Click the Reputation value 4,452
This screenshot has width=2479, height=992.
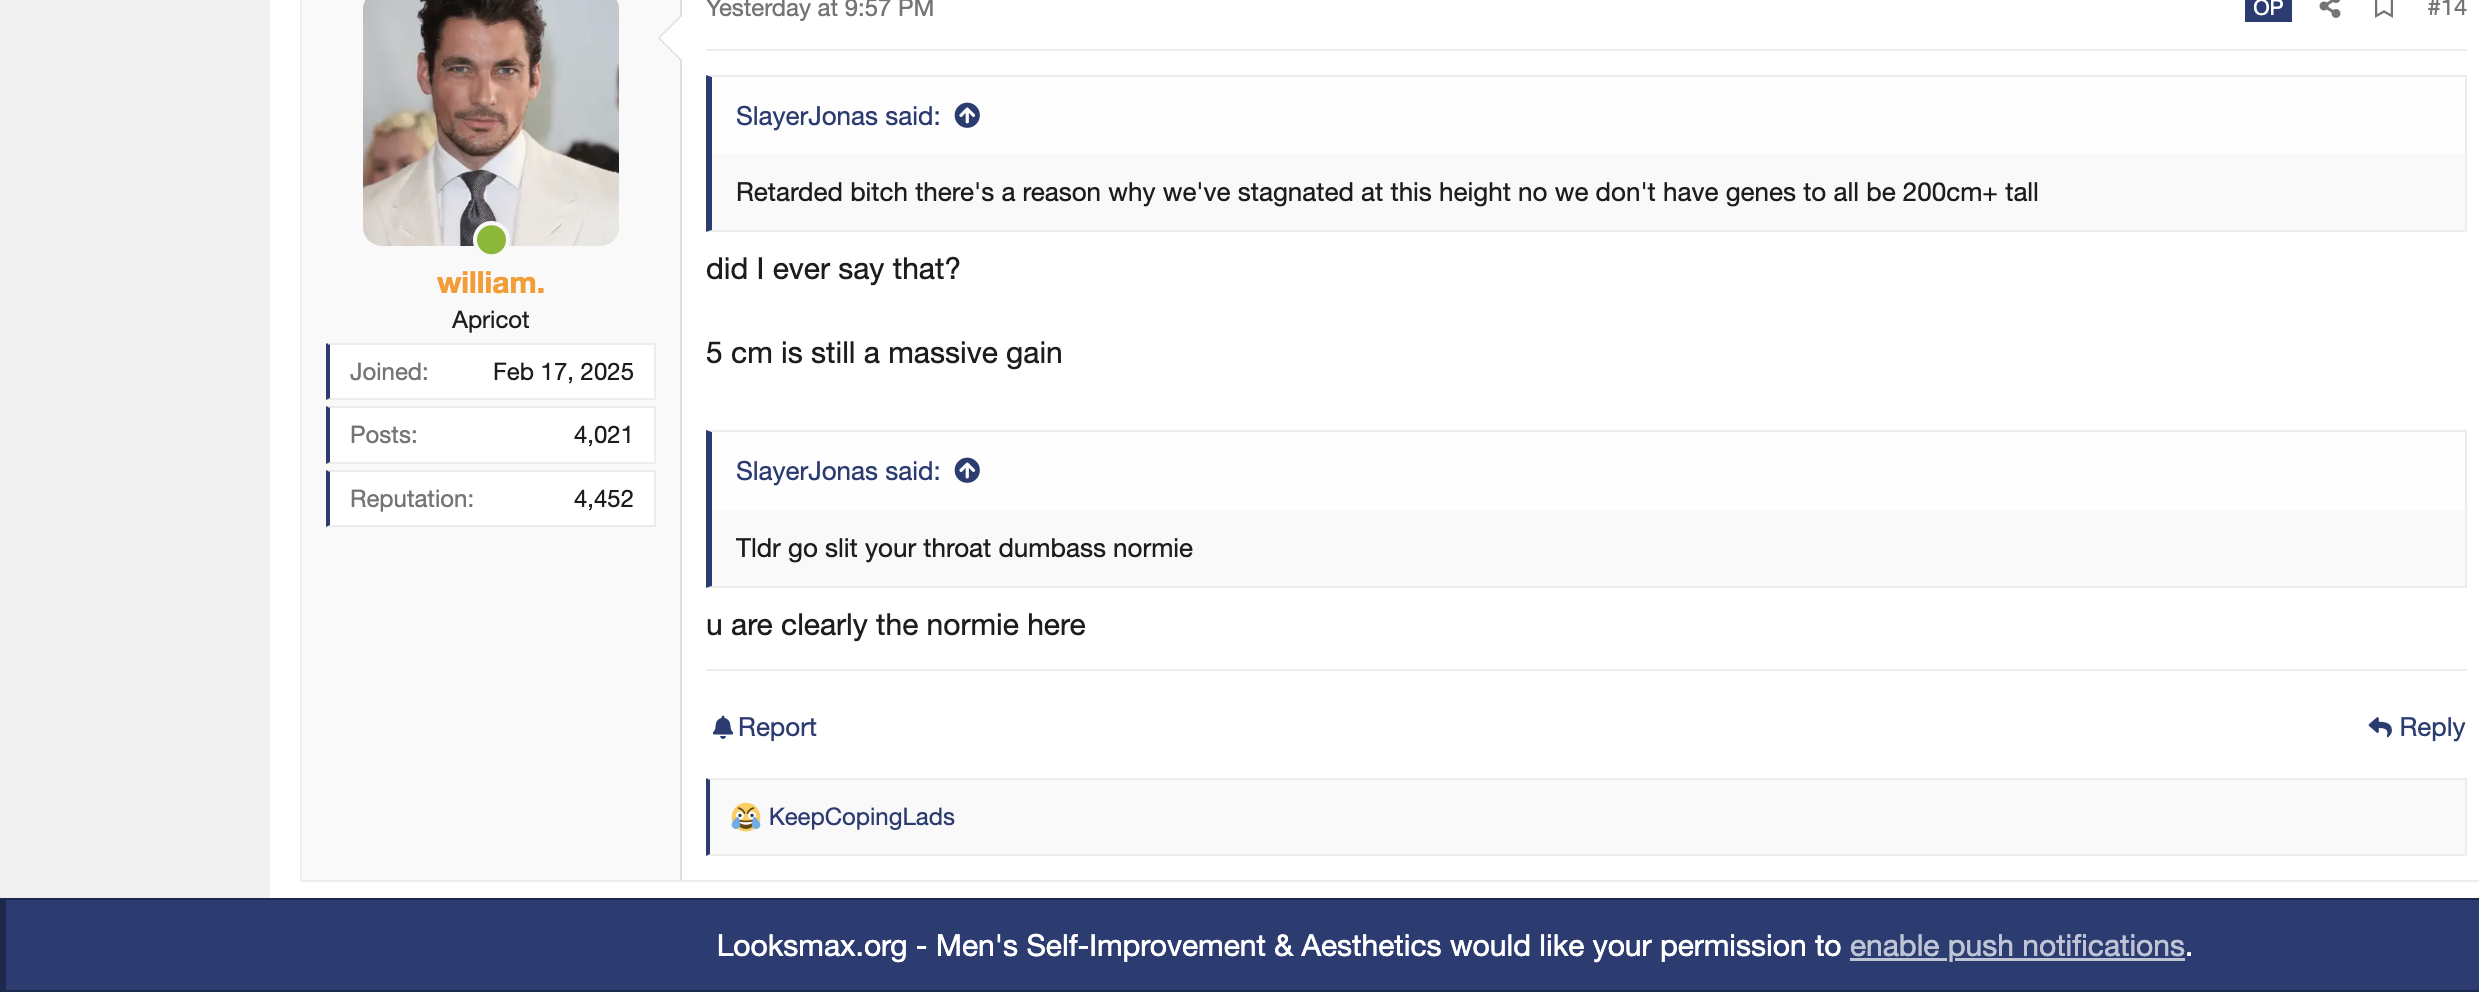[x=603, y=499]
